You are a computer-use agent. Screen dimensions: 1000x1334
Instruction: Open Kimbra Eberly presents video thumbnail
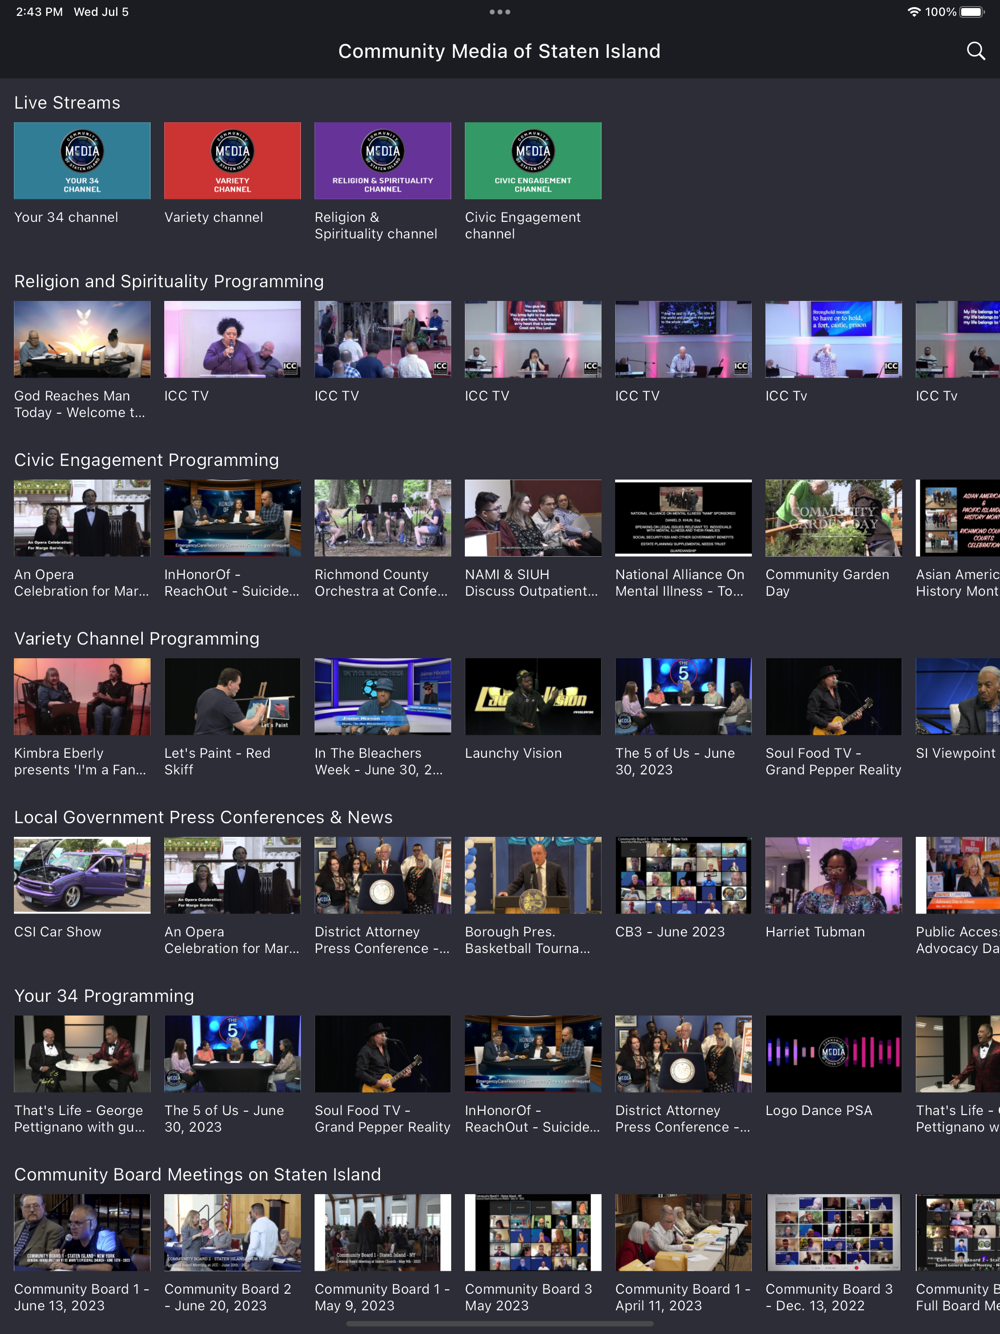(x=82, y=697)
